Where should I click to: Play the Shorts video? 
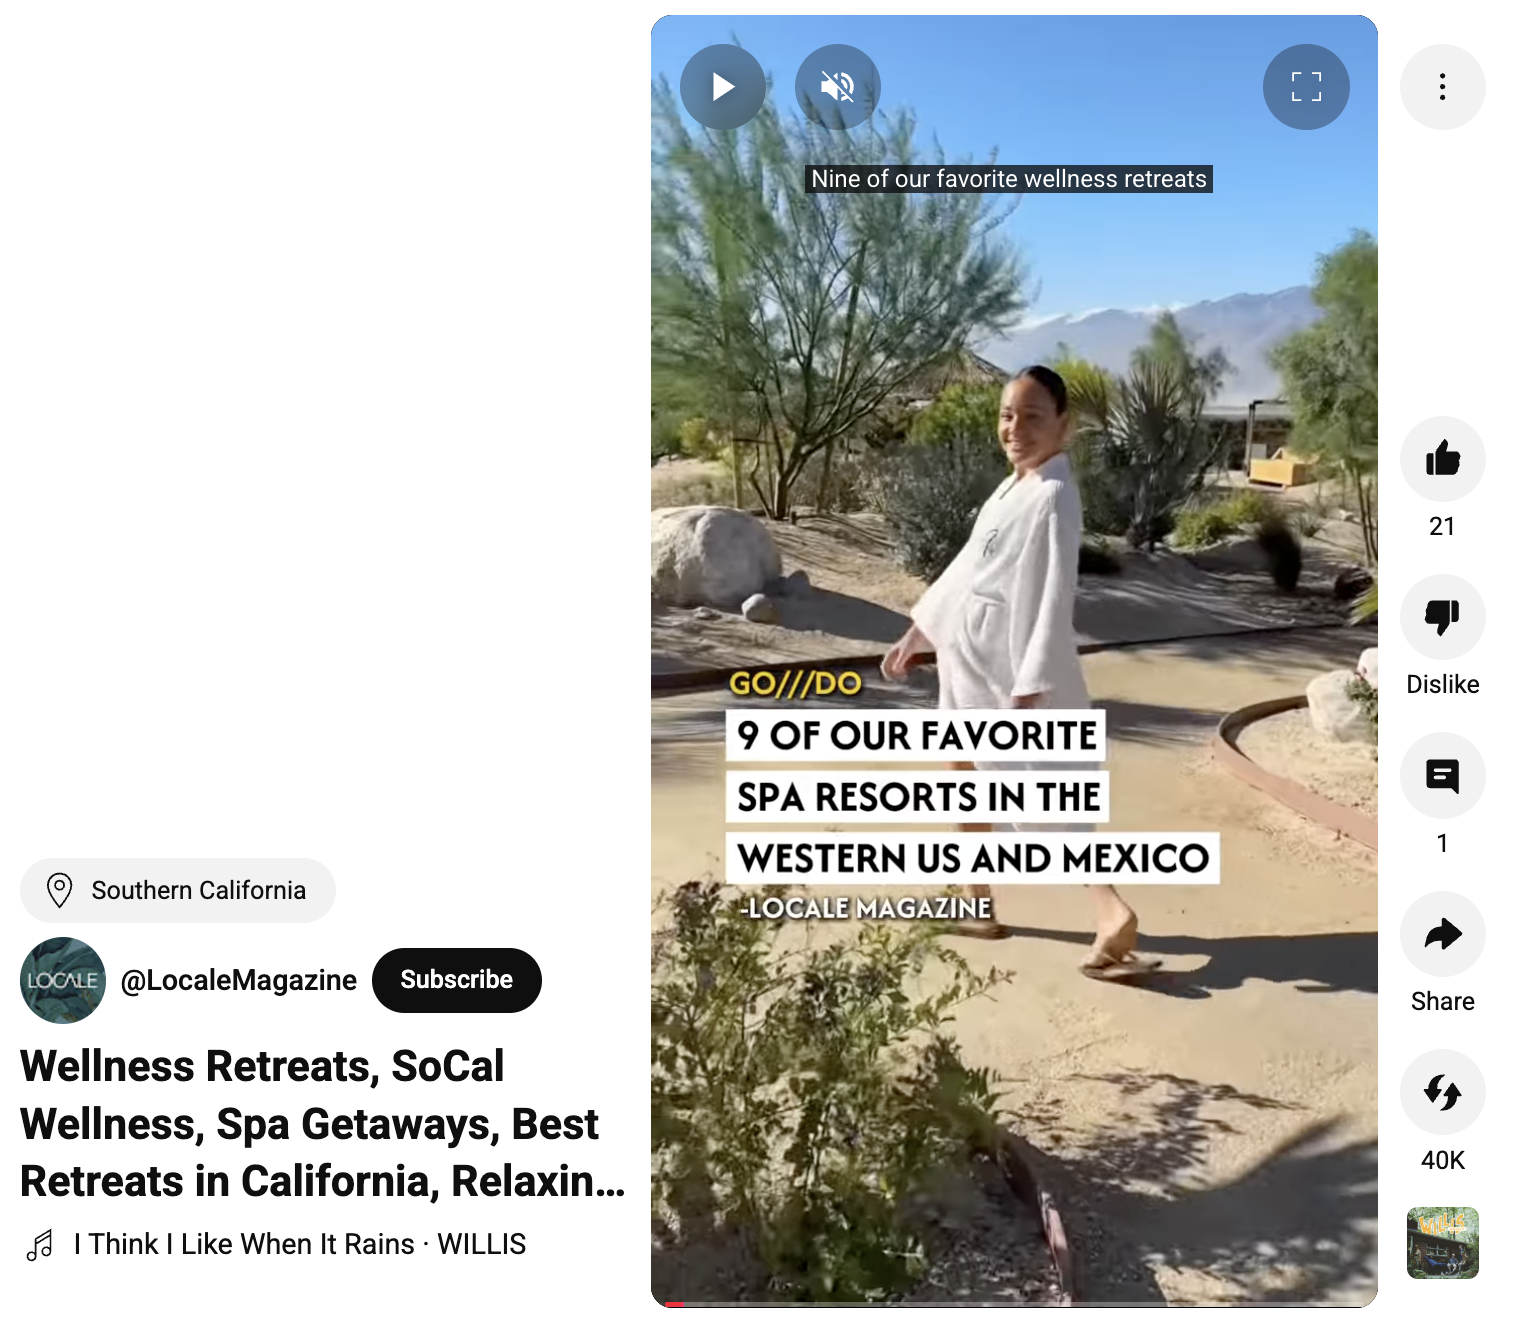(723, 87)
